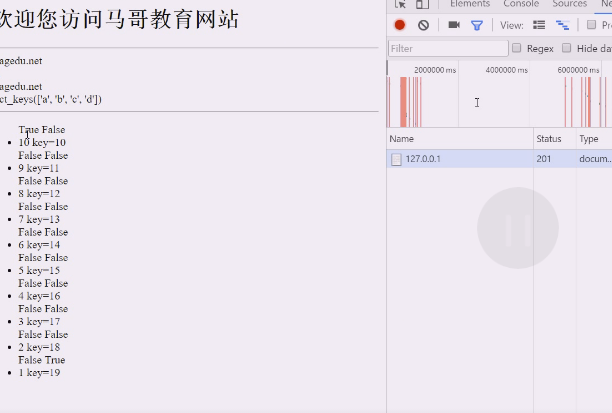This screenshot has width=612, height=413.
Task: Click the red record network log button
Action: point(400,25)
